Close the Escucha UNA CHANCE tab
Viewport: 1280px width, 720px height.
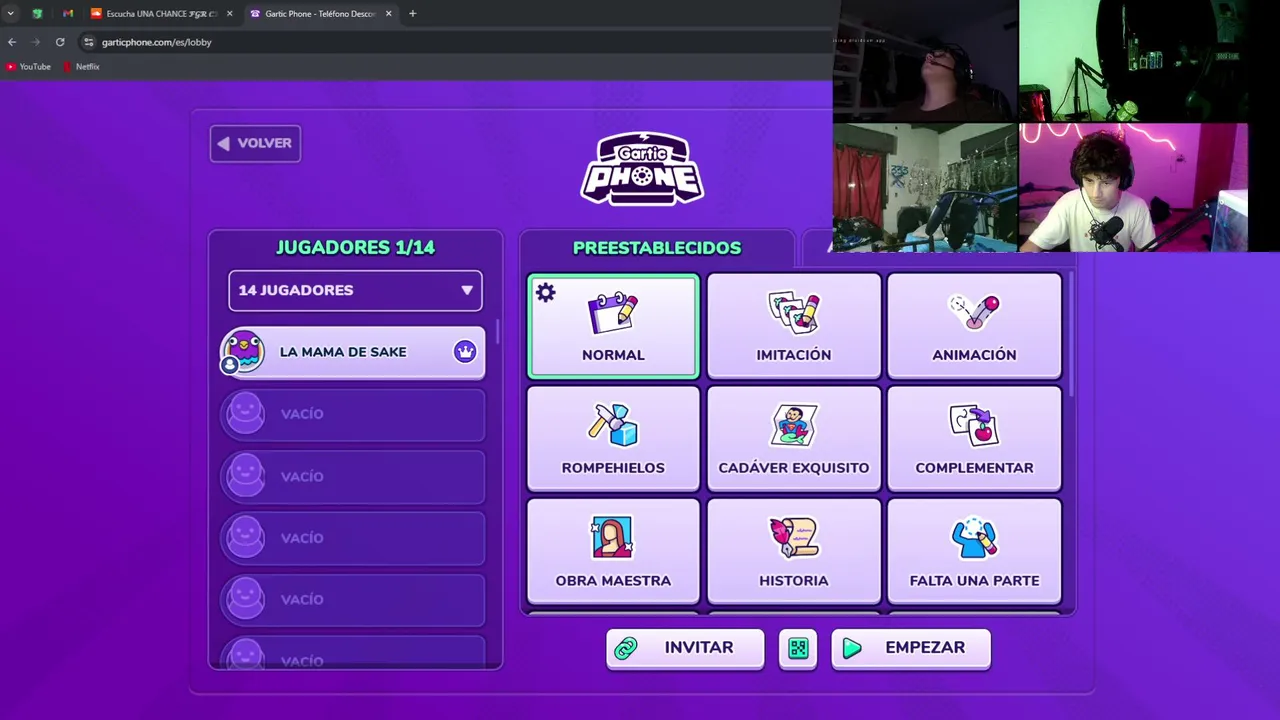coord(229,13)
